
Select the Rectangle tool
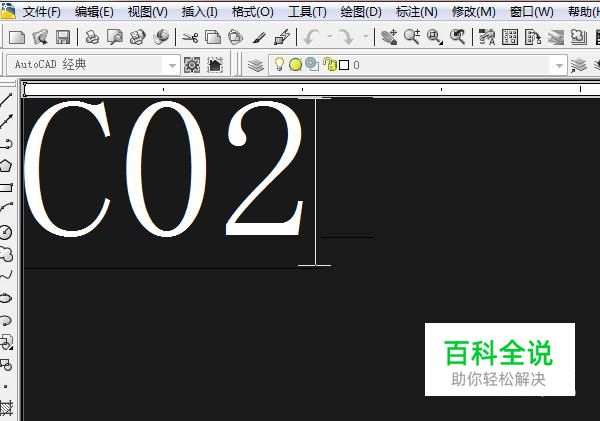(7, 188)
